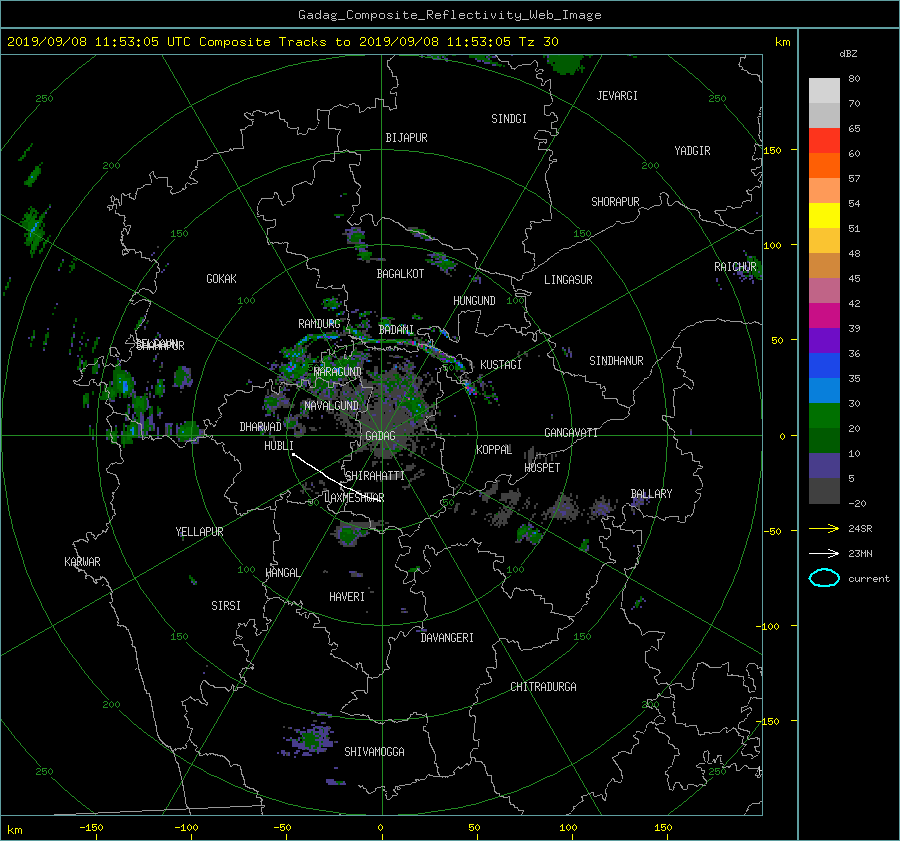Click the SINDHANUR city label
Viewport: 900px width, 841px height.
point(616,361)
